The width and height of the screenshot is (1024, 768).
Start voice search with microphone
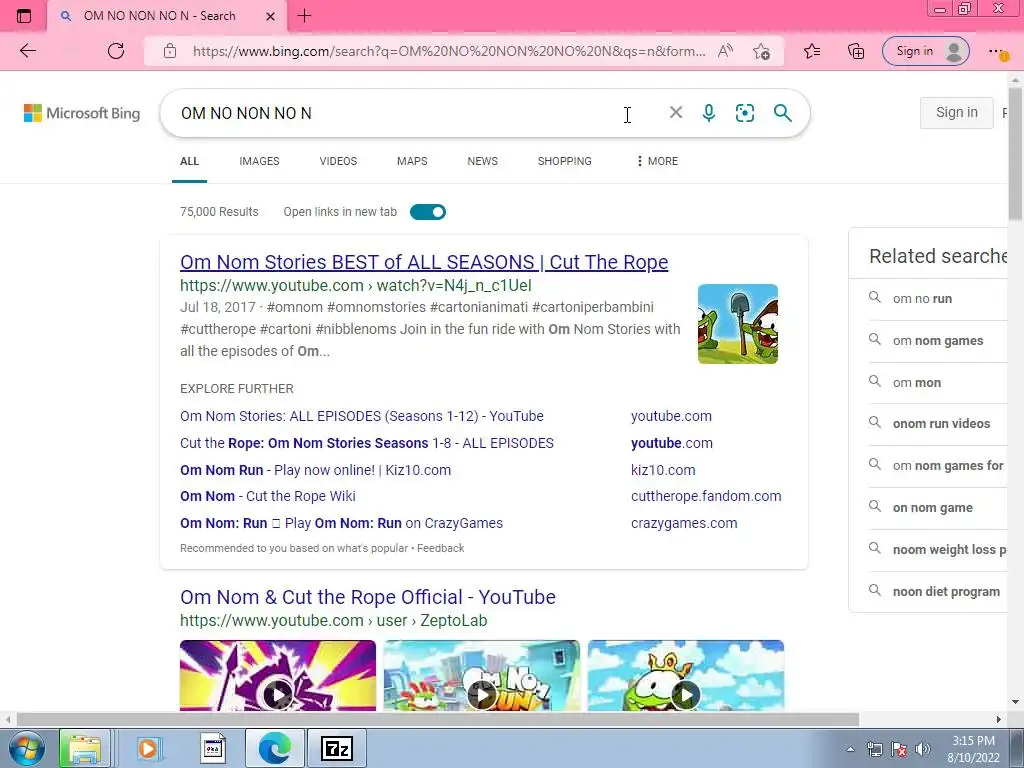point(709,113)
